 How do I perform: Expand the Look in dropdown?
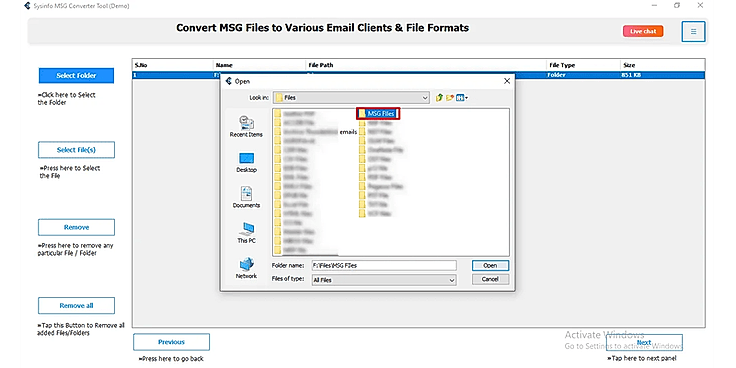[x=425, y=98]
